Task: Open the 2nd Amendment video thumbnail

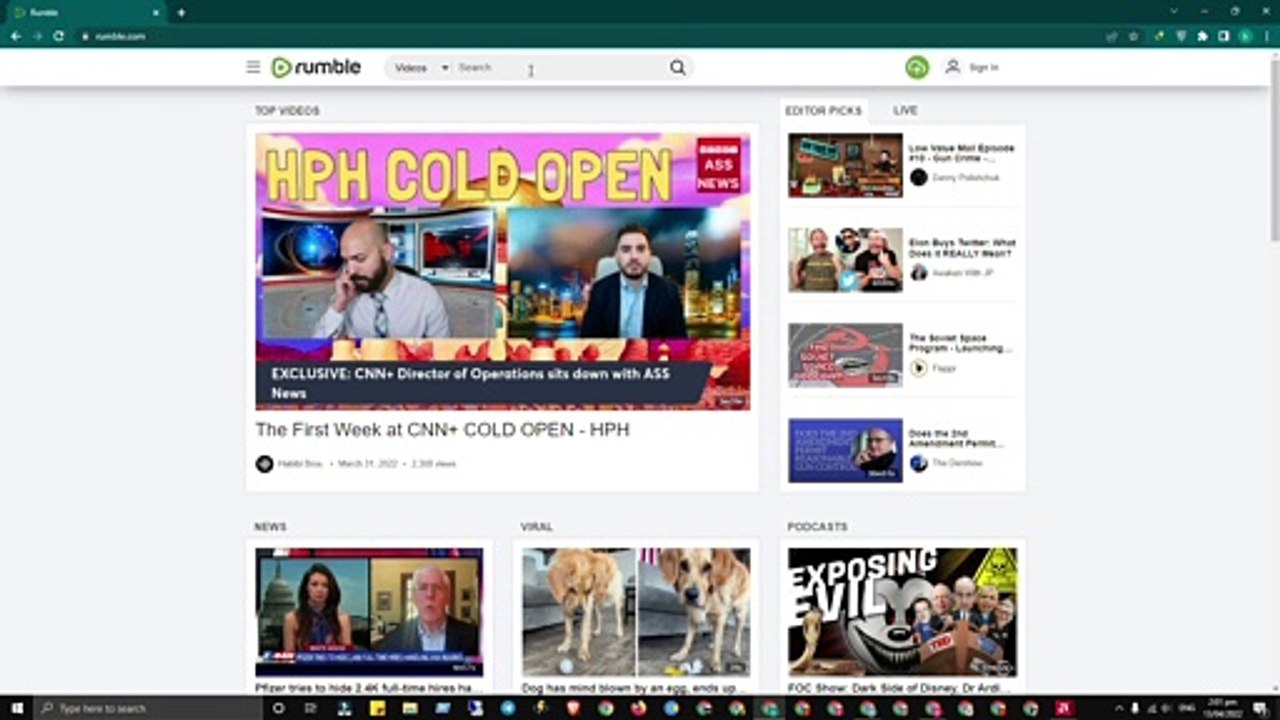Action: pyautogui.click(x=845, y=450)
